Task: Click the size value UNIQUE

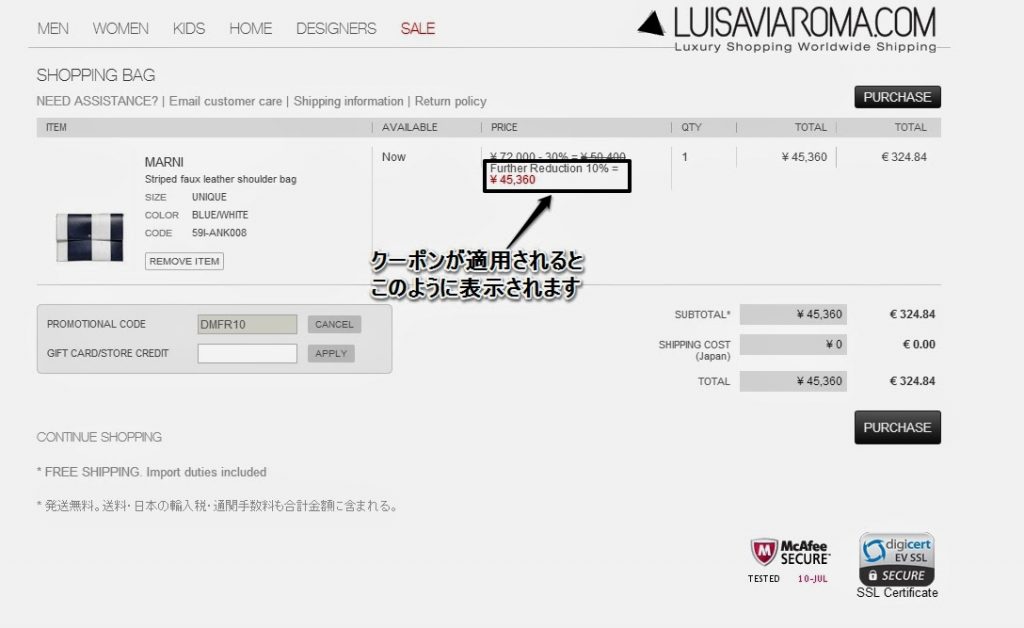Action: (209, 197)
